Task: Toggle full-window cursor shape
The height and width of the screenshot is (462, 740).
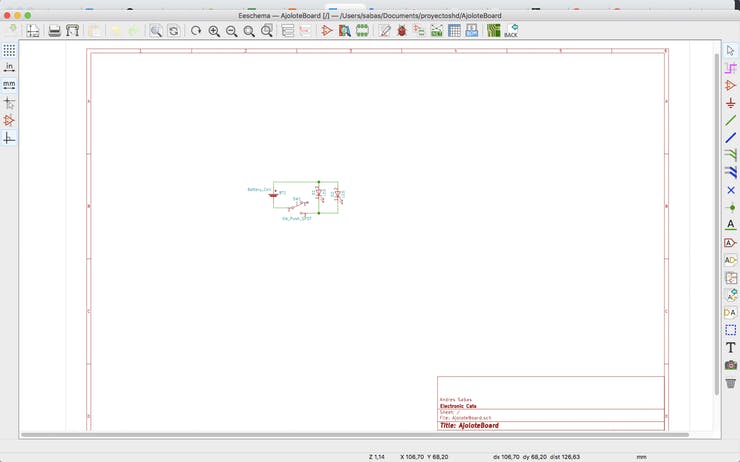Action: (x=9, y=103)
